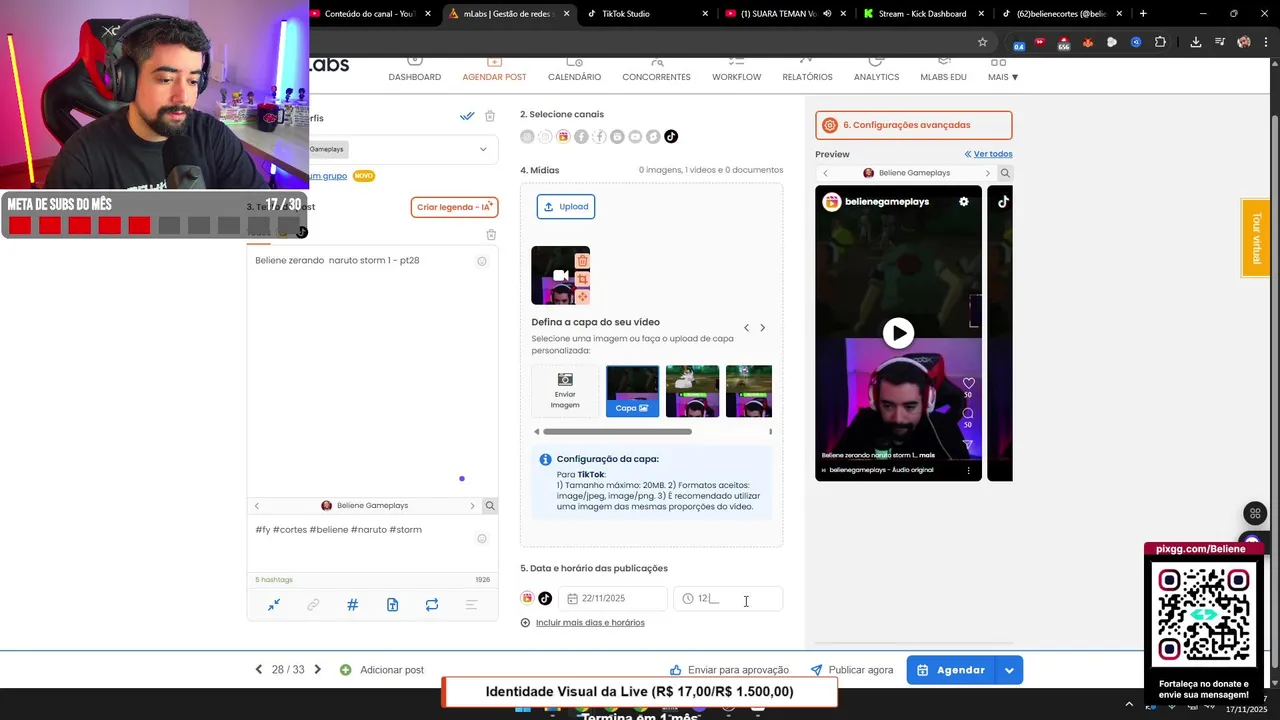Toggle the greyed YouTube channel icon
This screenshot has height=720, width=1280.
635,137
